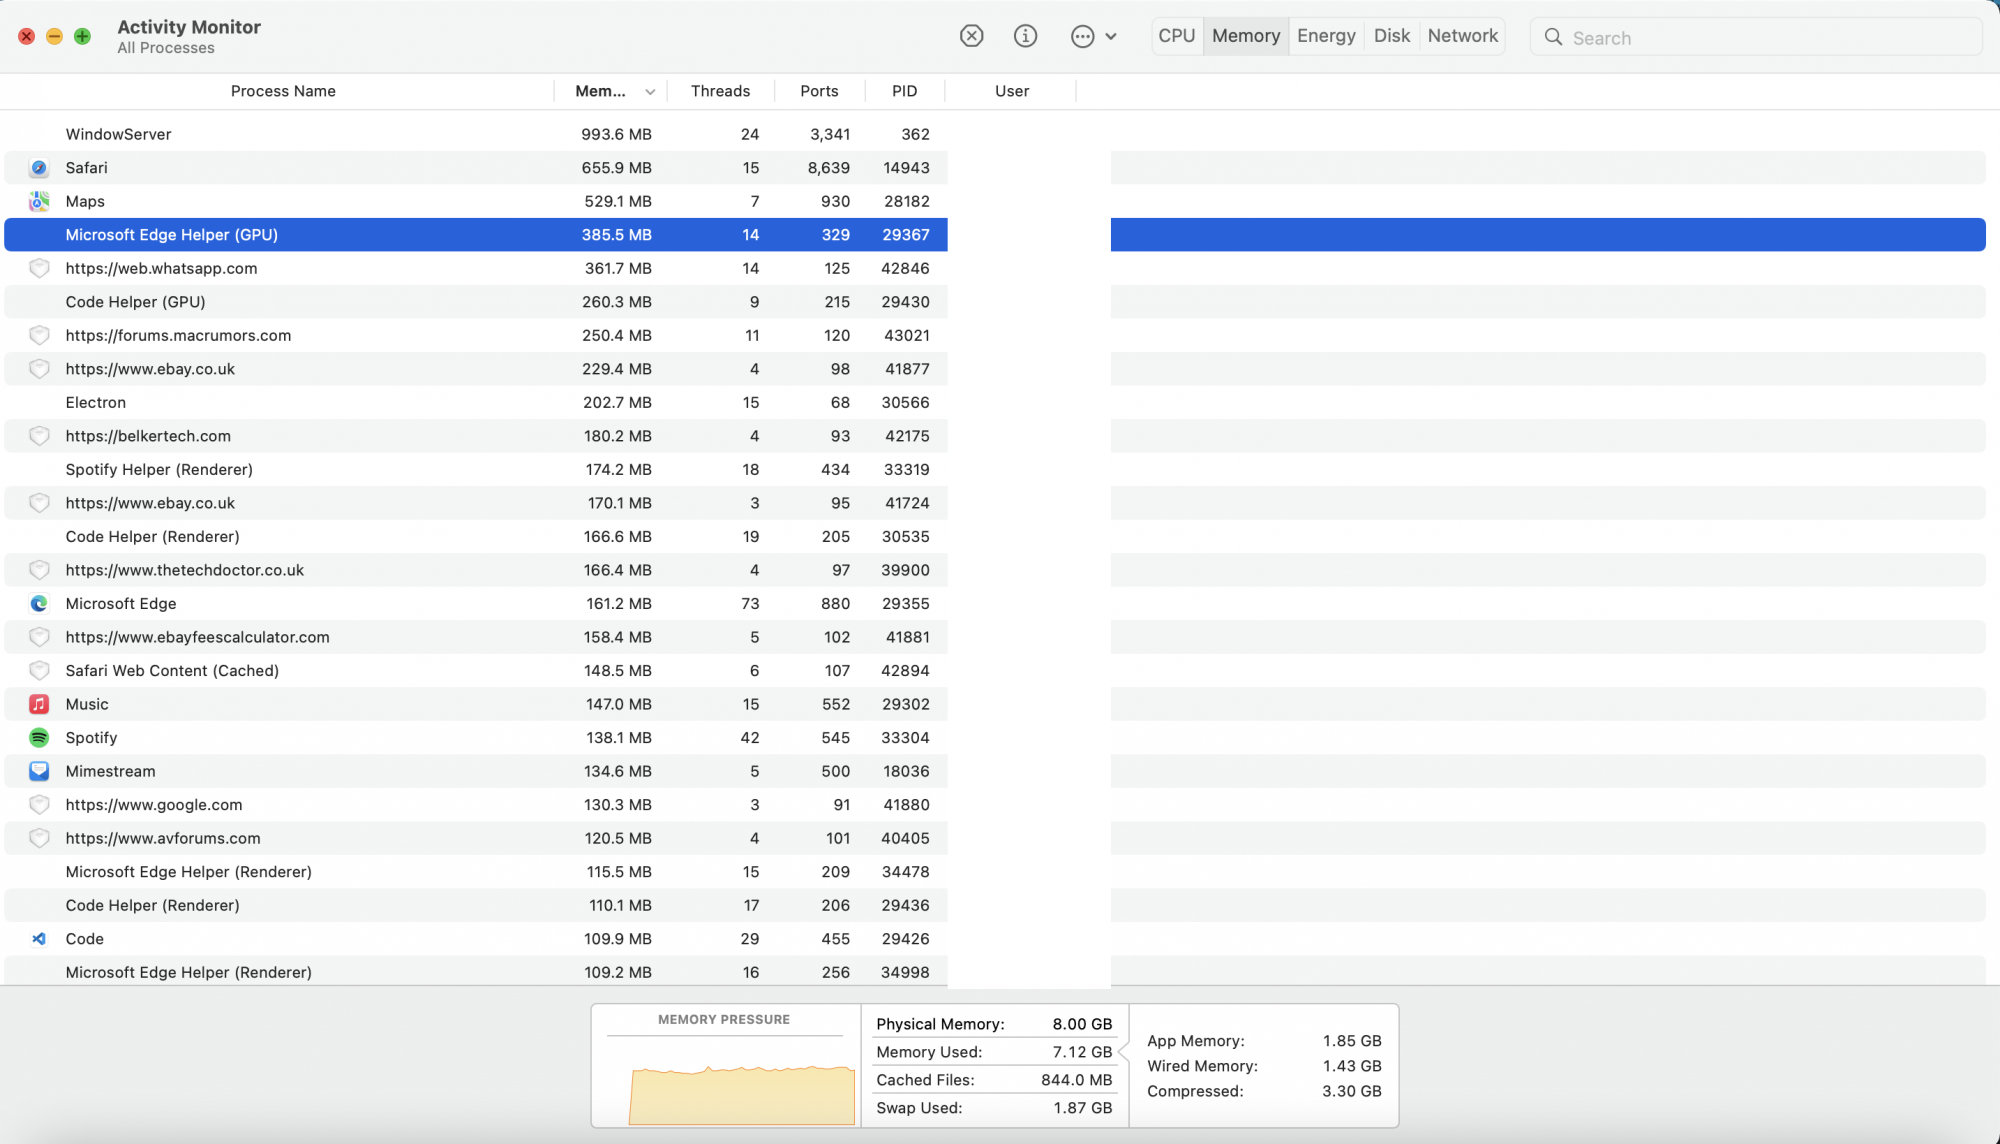Open the process info inspector icon
This screenshot has width=2000, height=1144.
click(x=1025, y=36)
